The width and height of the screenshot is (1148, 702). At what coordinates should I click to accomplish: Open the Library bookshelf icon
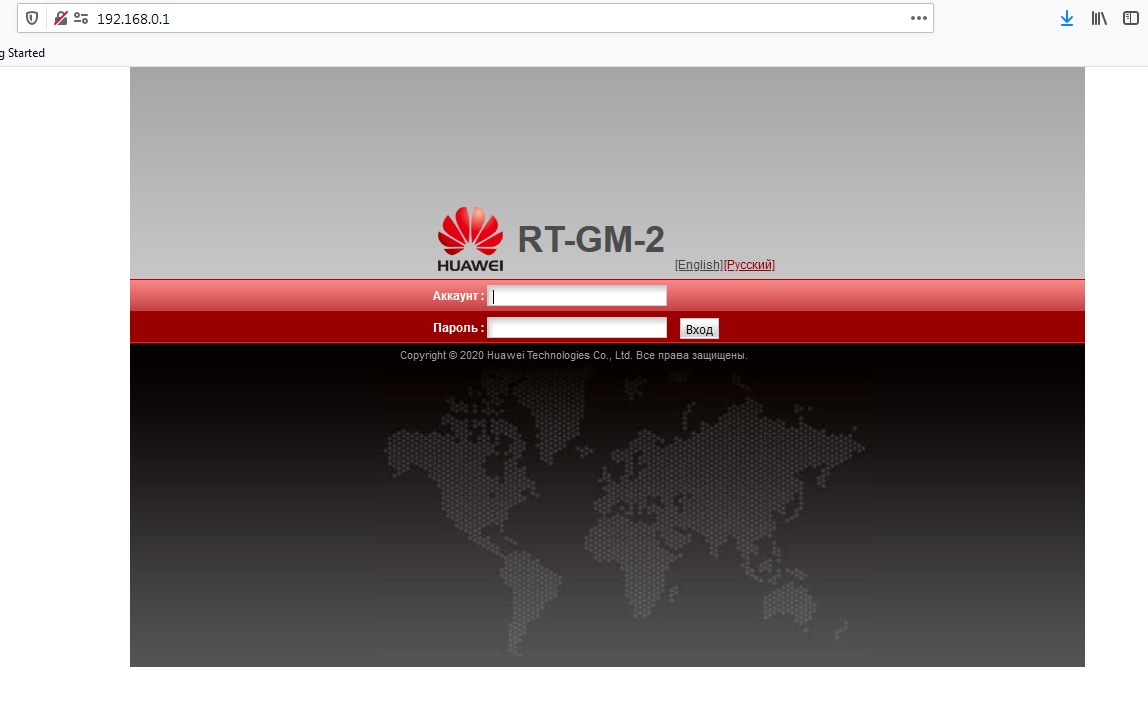pos(1099,18)
